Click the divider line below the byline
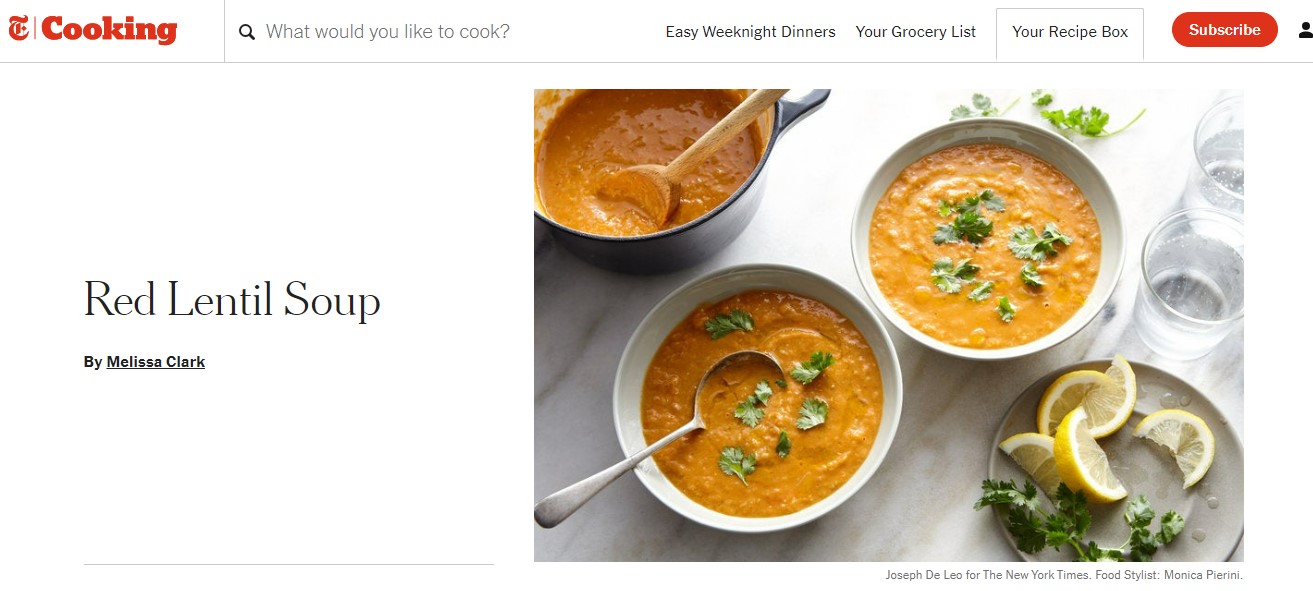 [x=289, y=564]
